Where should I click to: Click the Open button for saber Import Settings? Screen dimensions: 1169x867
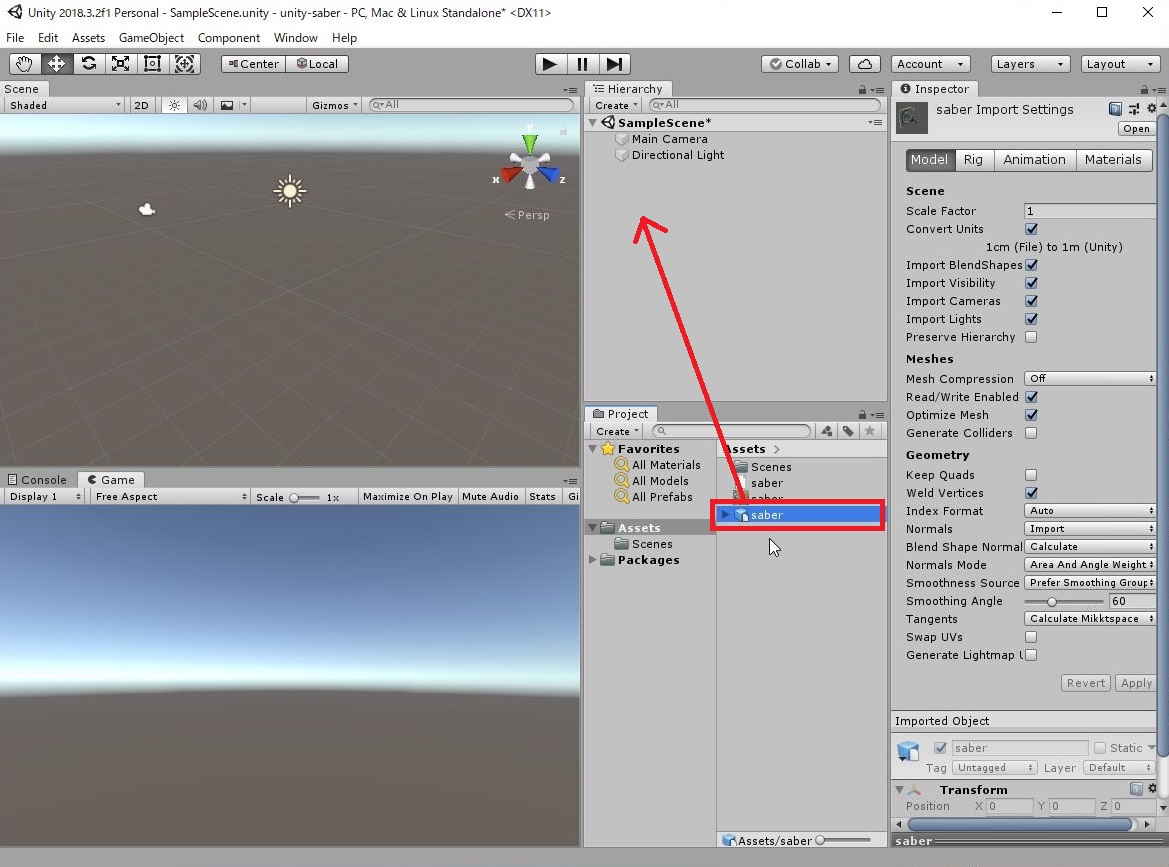(x=1135, y=128)
